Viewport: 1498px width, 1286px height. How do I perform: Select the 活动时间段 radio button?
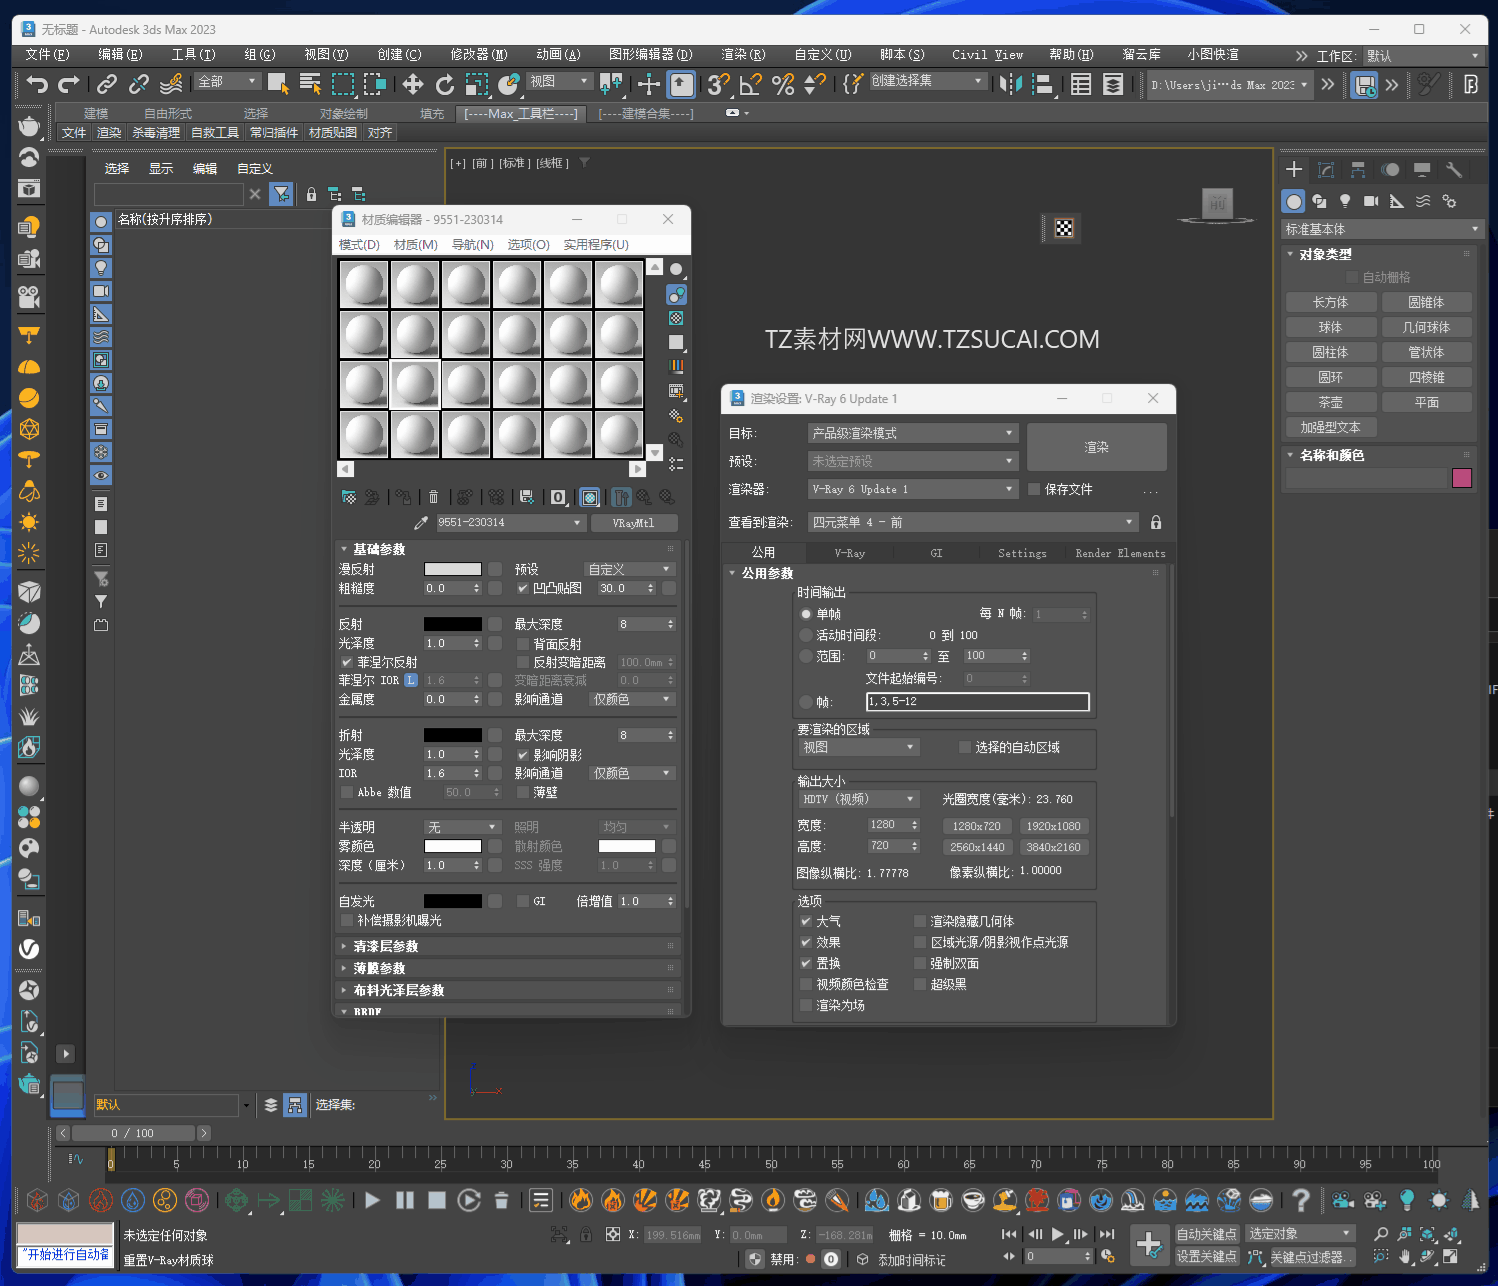click(x=806, y=635)
